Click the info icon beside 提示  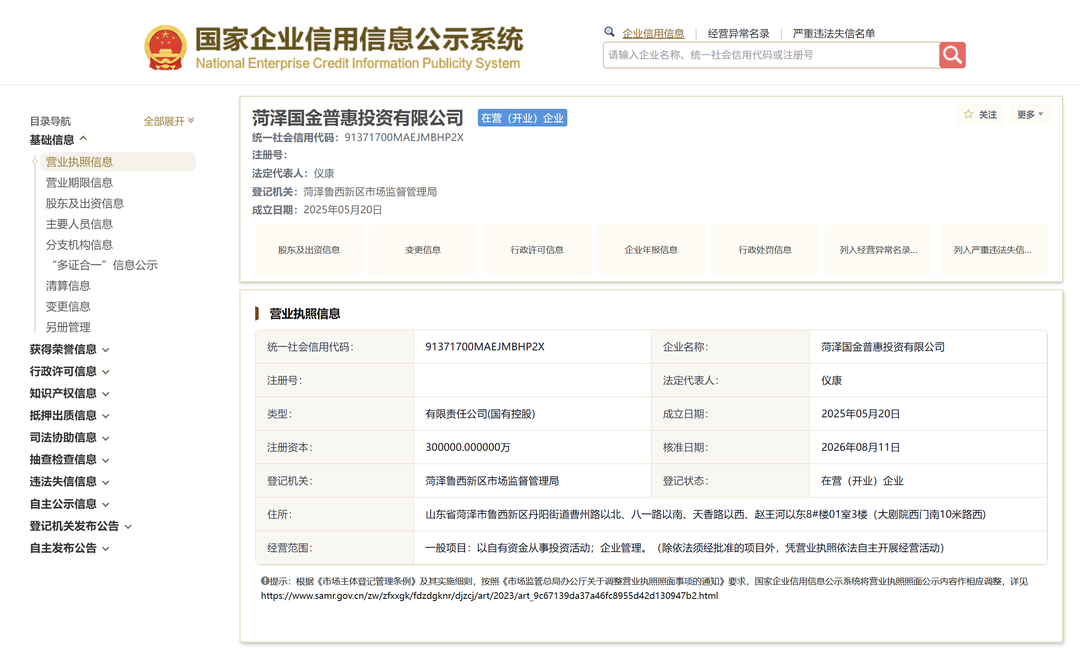coord(264,581)
